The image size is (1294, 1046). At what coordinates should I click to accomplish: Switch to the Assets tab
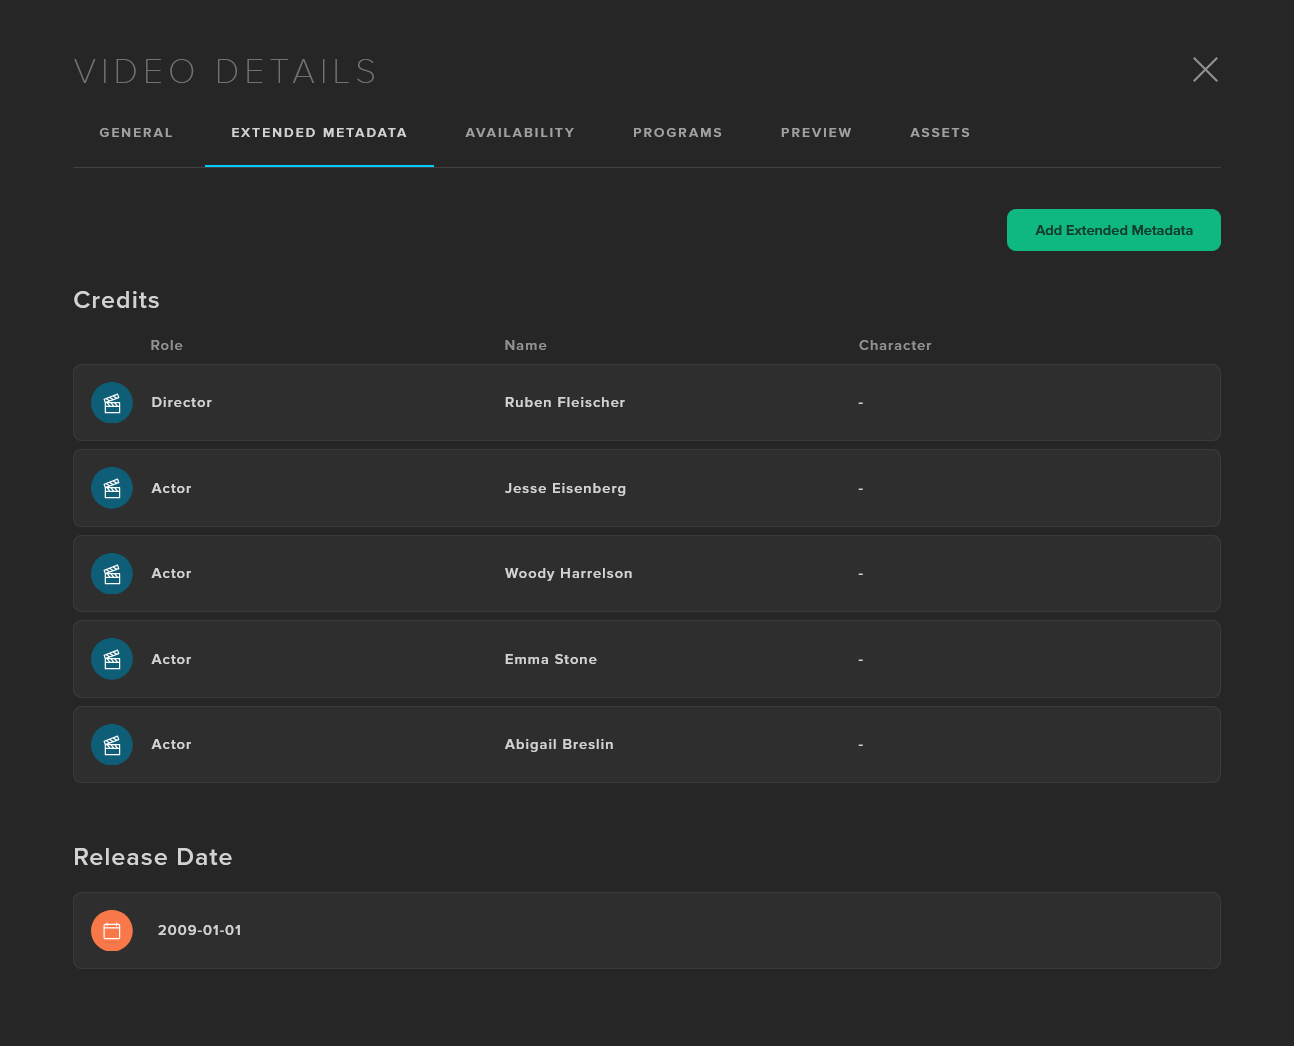pos(940,133)
